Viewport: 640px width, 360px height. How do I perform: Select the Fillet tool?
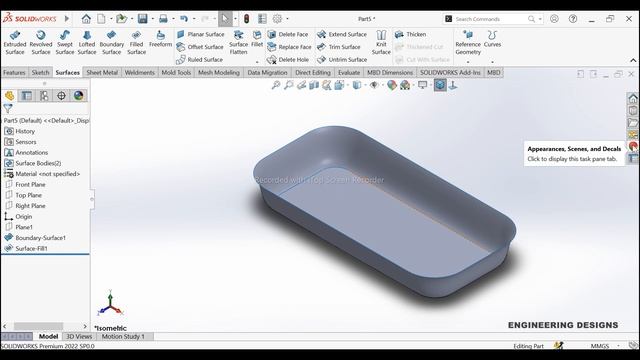(x=257, y=39)
